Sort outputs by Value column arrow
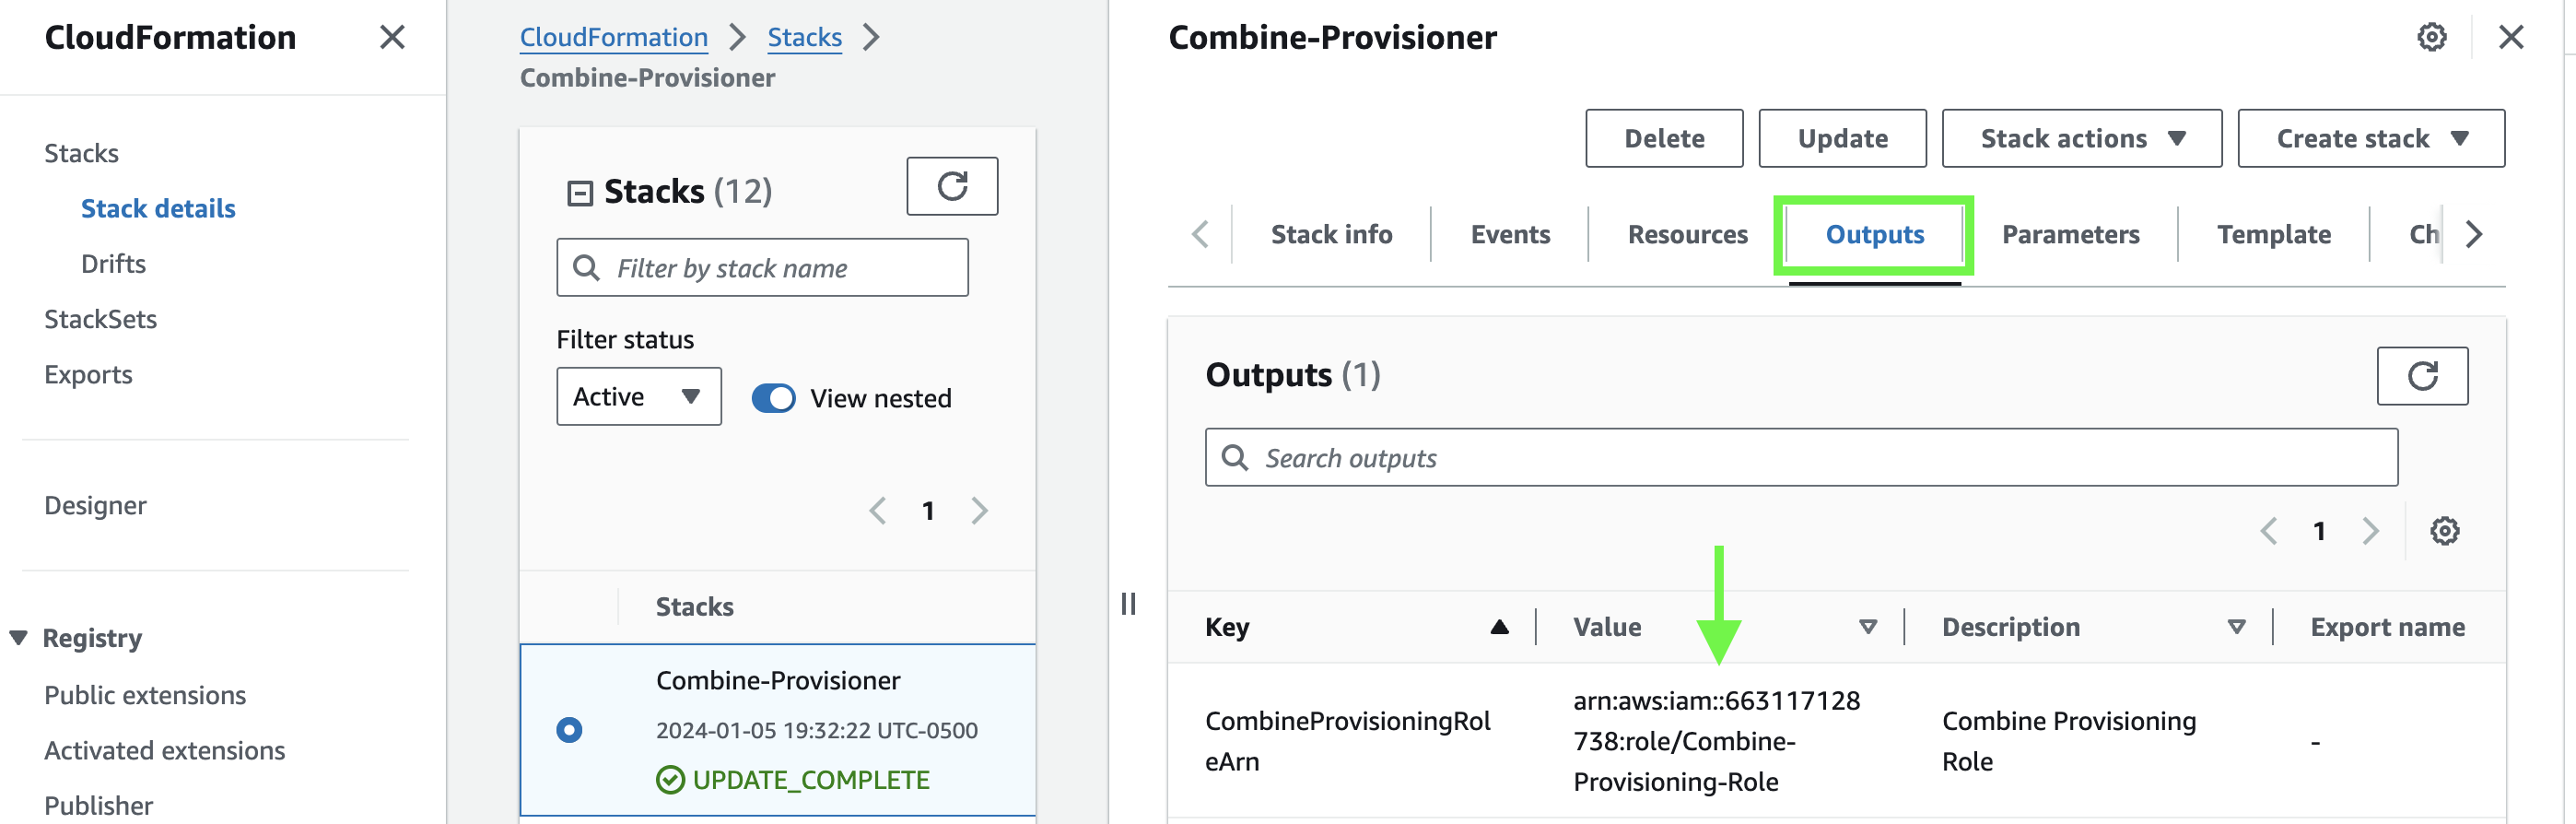The width and height of the screenshot is (2576, 824). 1867,627
